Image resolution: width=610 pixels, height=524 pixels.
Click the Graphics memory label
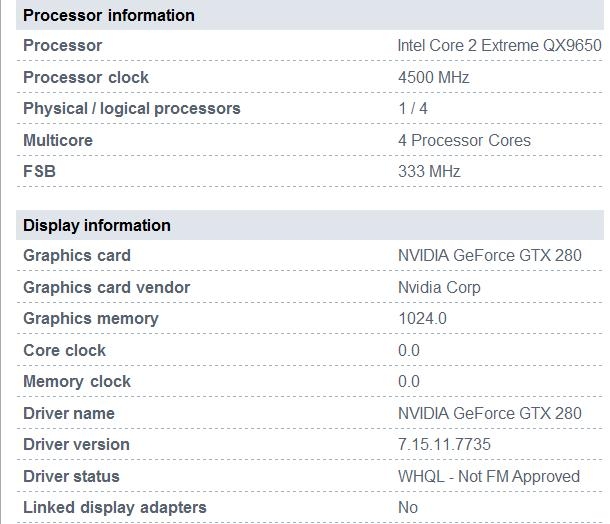point(91,318)
